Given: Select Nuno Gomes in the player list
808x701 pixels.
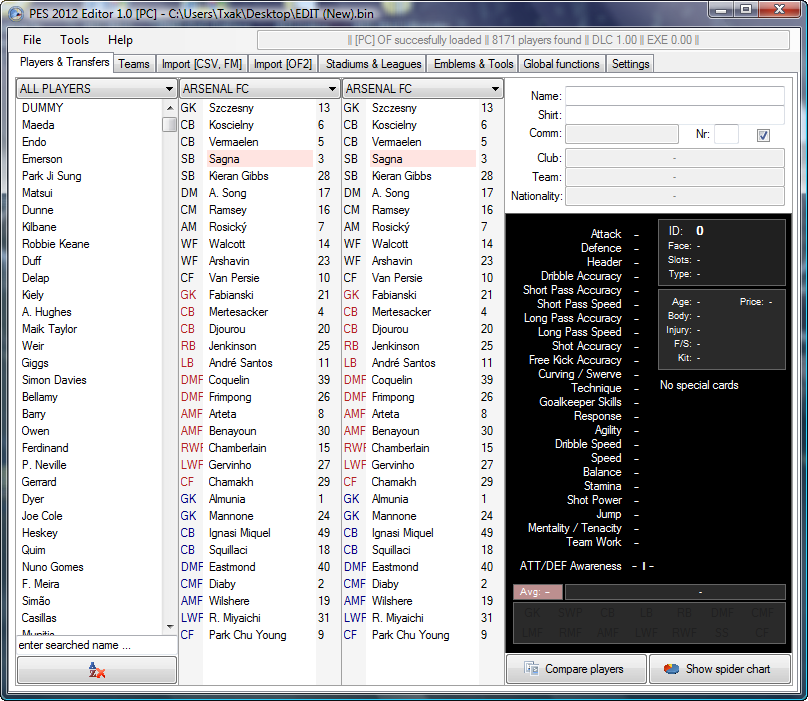Looking at the screenshot, I should tap(53, 567).
